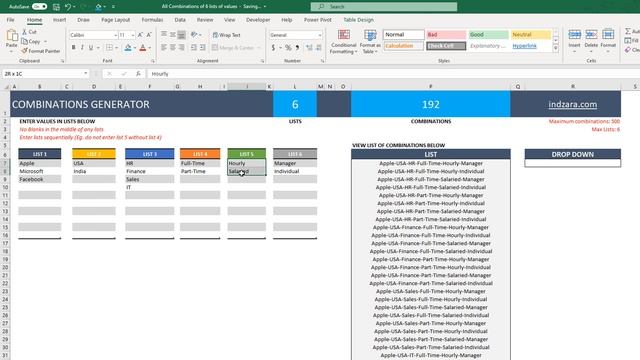Image resolution: width=640 pixels, height=360 pixels.
Task: Click the Increase Decimal icon
Action: (309, 48)
